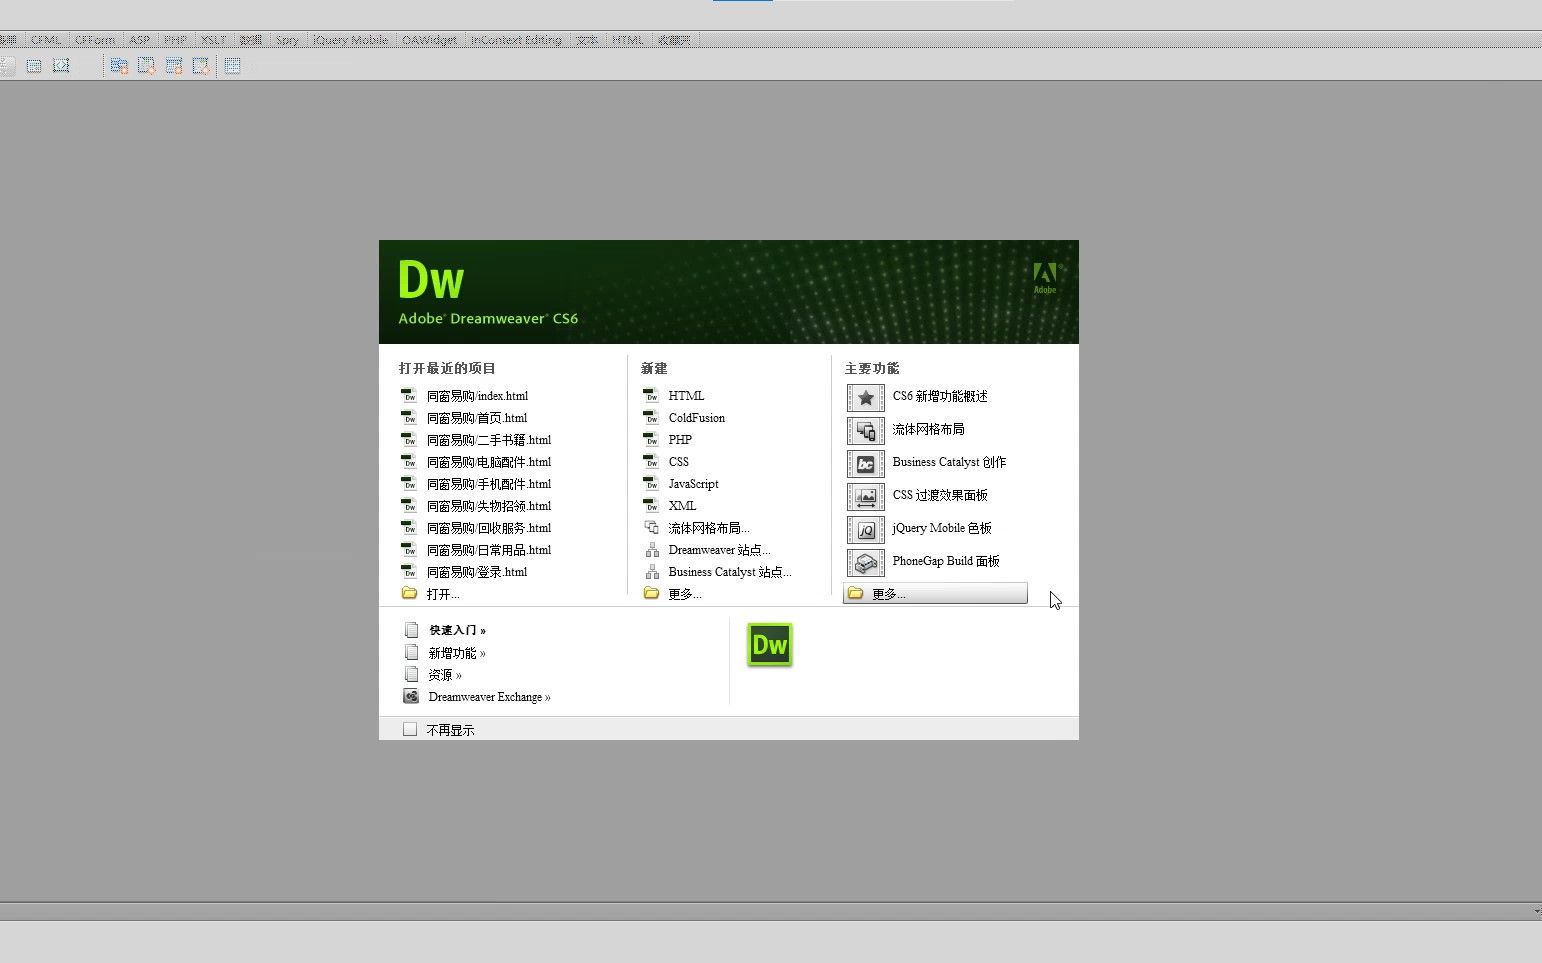Click the Business Catalyst 站点... icon
Viewport: 1542px width, 963px height.
651,572
